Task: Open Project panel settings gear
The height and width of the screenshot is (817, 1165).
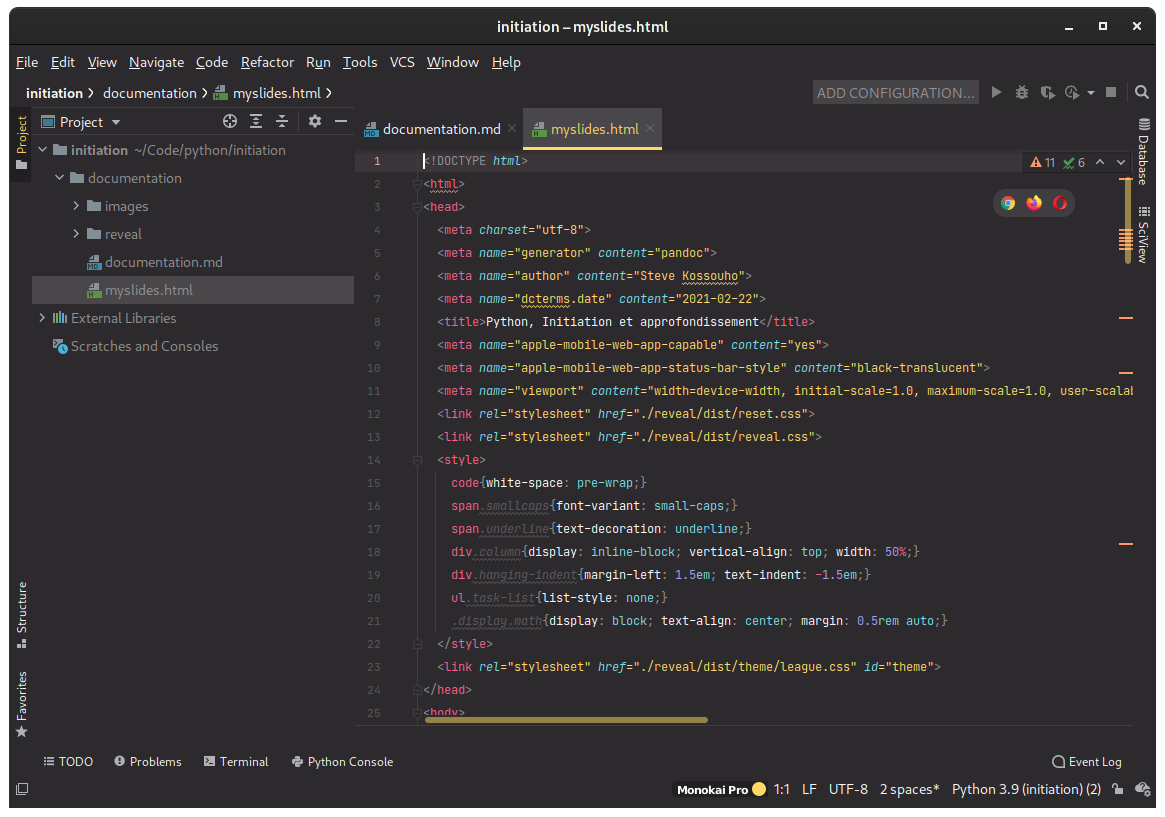Action: coord(315,121)
